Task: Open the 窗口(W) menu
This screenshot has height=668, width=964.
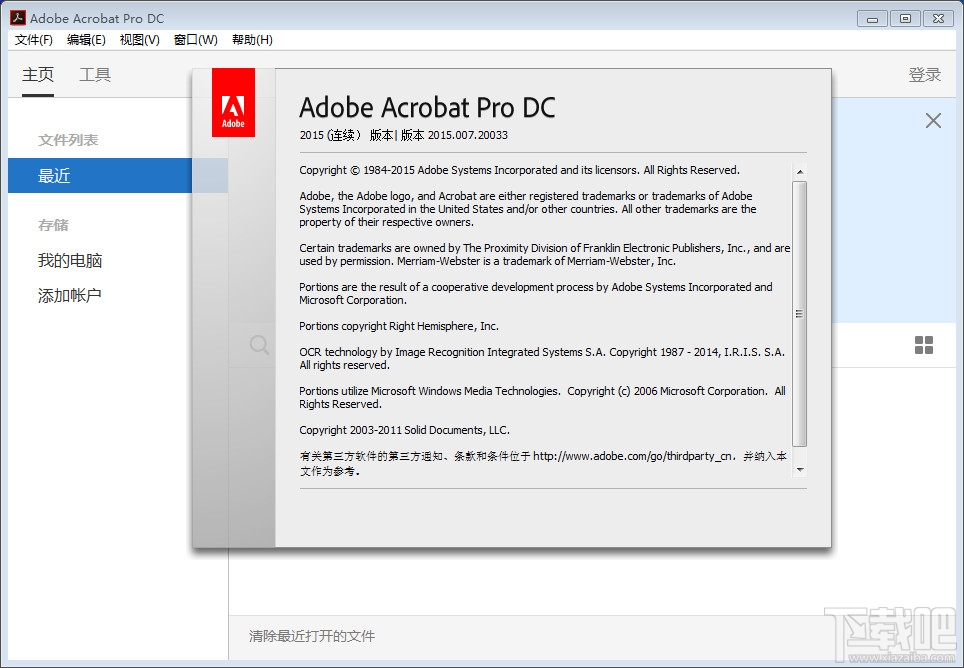Action: pos(196,40)
